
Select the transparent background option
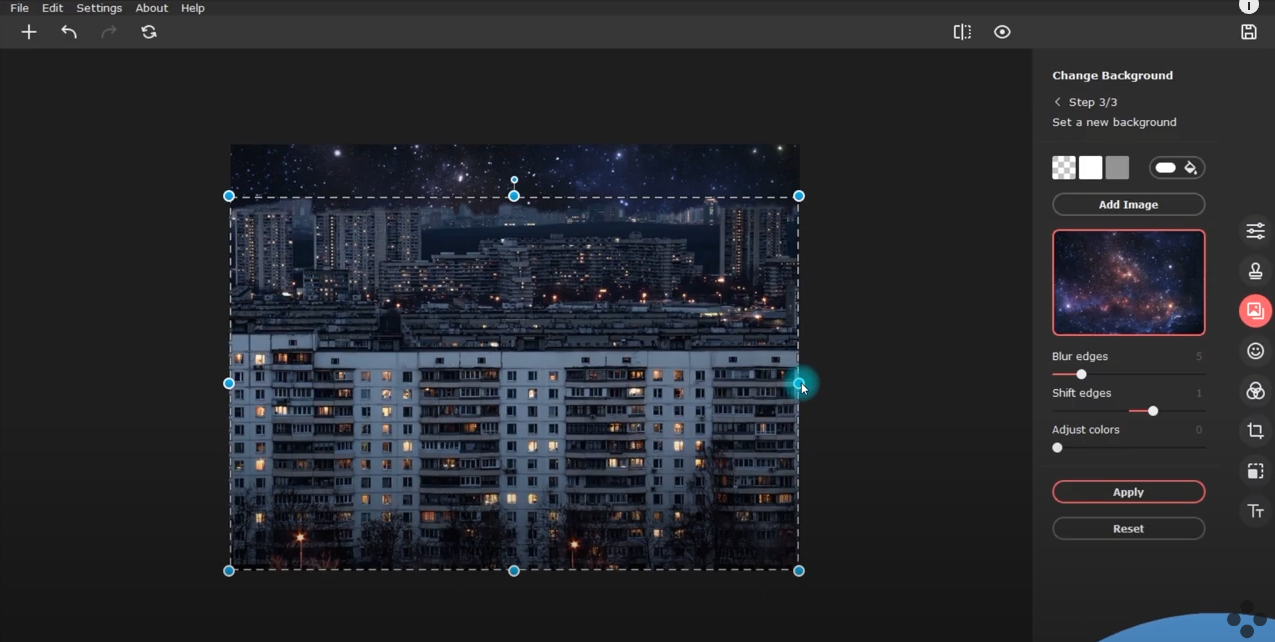[1062, 167]
